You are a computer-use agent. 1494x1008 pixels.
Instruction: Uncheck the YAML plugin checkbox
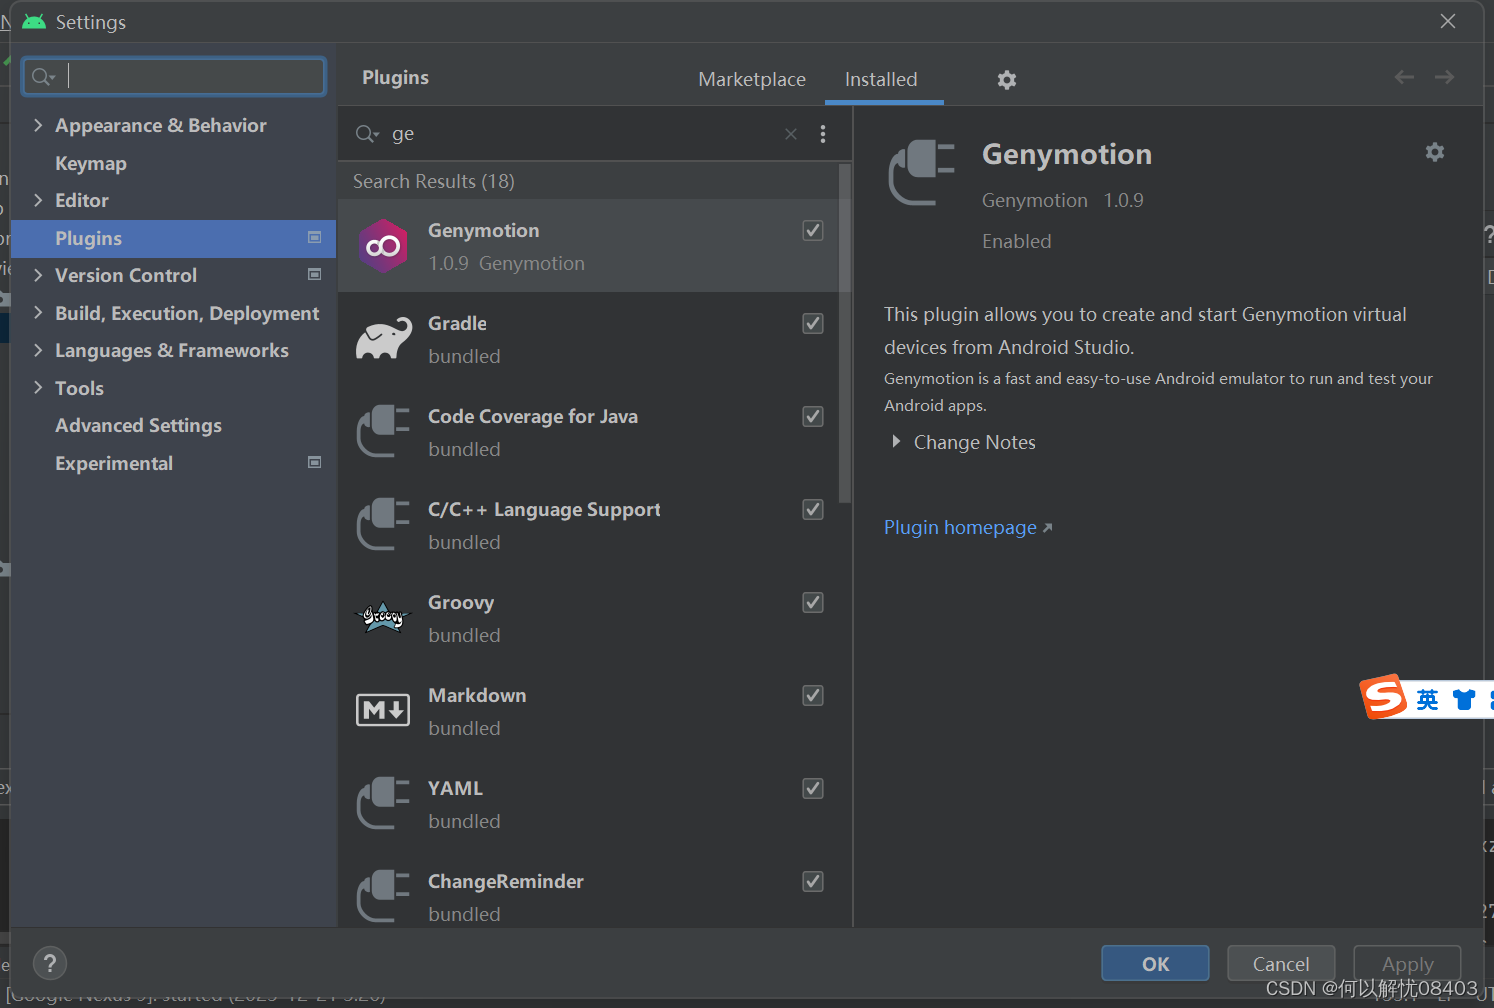(x=813, y=789)
